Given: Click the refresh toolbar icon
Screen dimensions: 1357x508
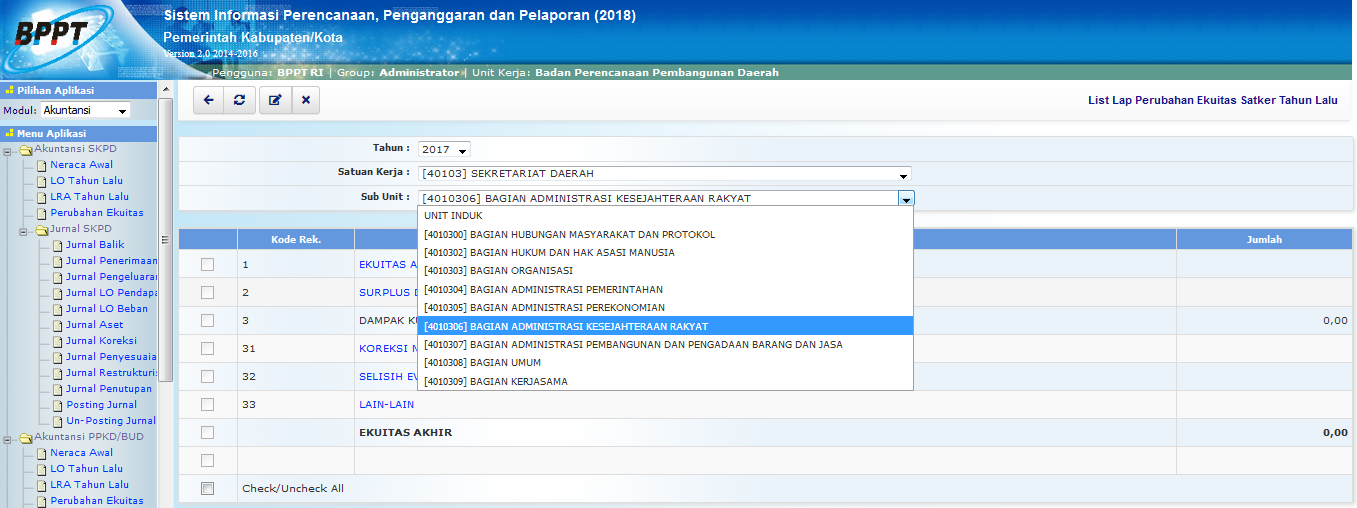Looking at the screenshot, I should point(238,100).
